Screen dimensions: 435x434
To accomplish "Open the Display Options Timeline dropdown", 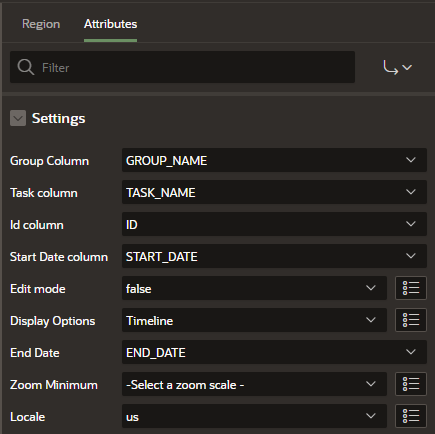I will point(254,320).
